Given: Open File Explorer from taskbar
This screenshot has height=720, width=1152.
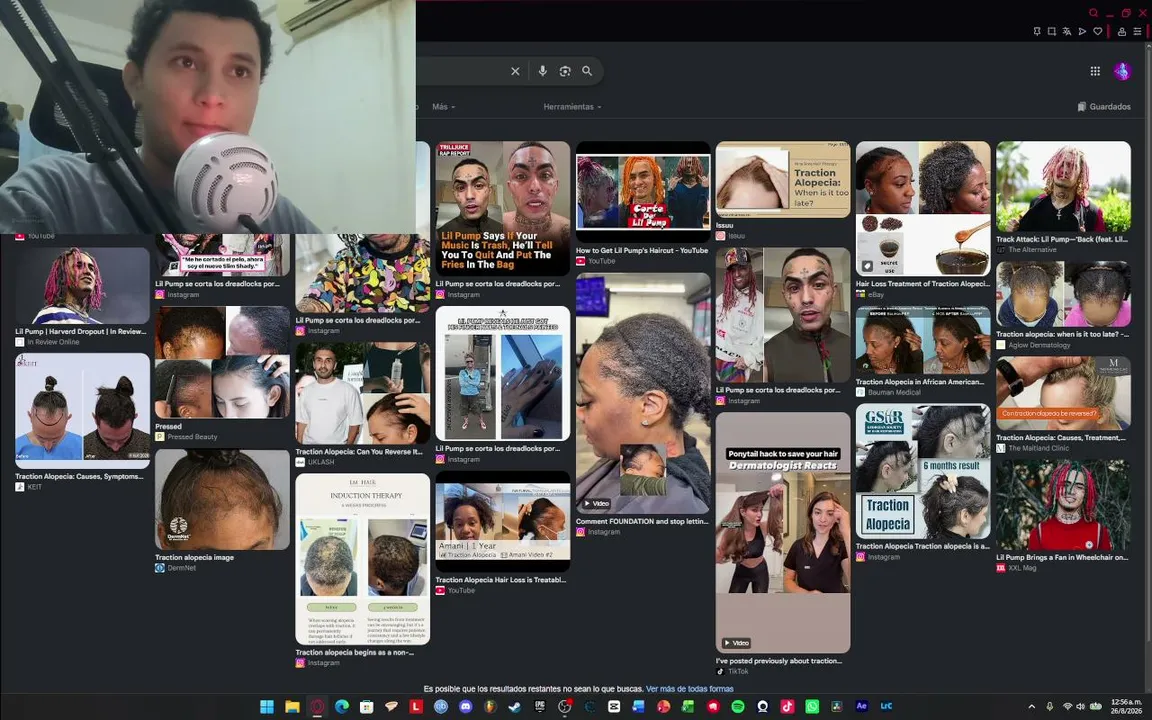Looking at the screenshot, I should [x=292, y=707].
